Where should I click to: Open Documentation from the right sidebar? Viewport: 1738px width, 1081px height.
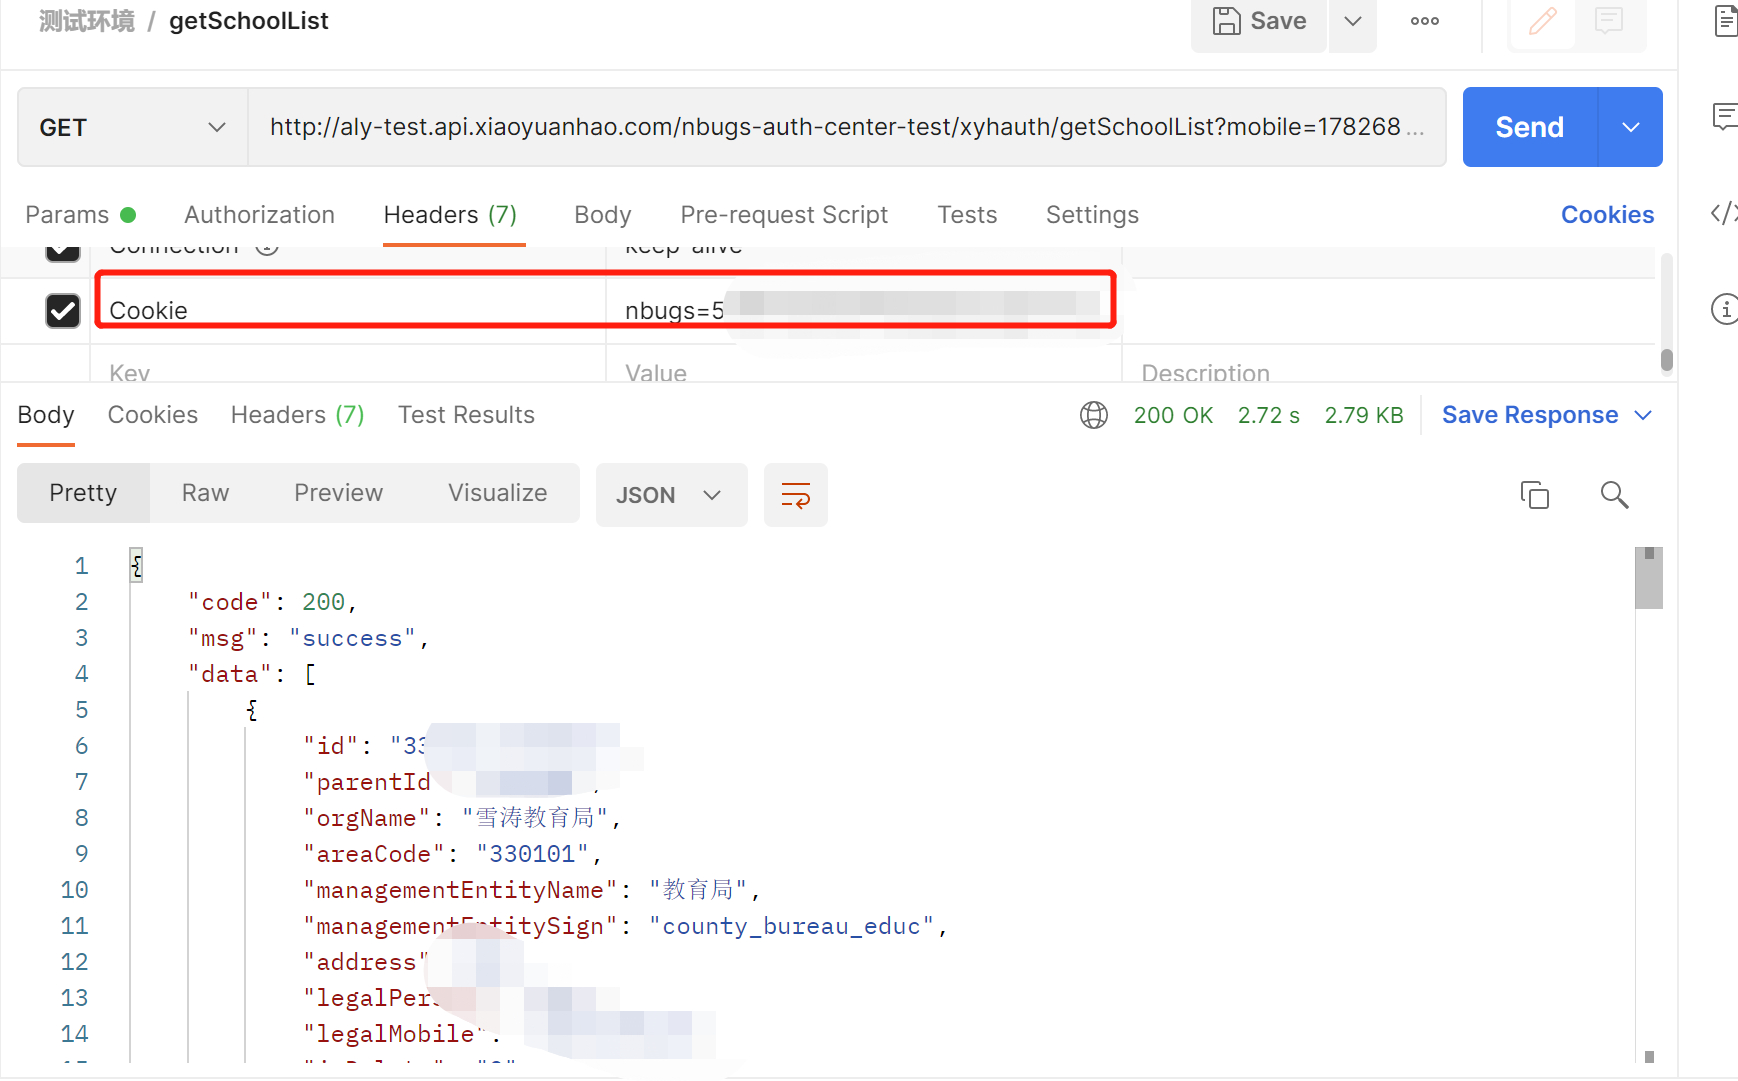(1725, 20)
